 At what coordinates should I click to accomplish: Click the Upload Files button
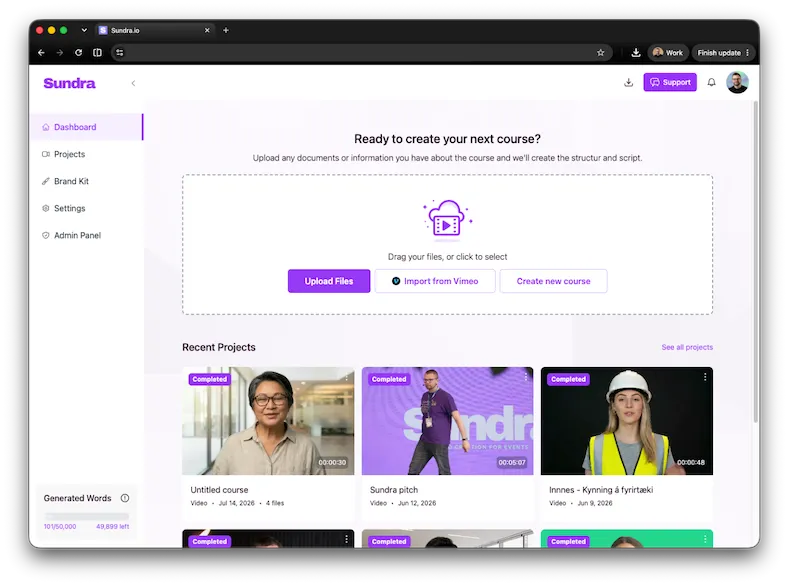329,281
